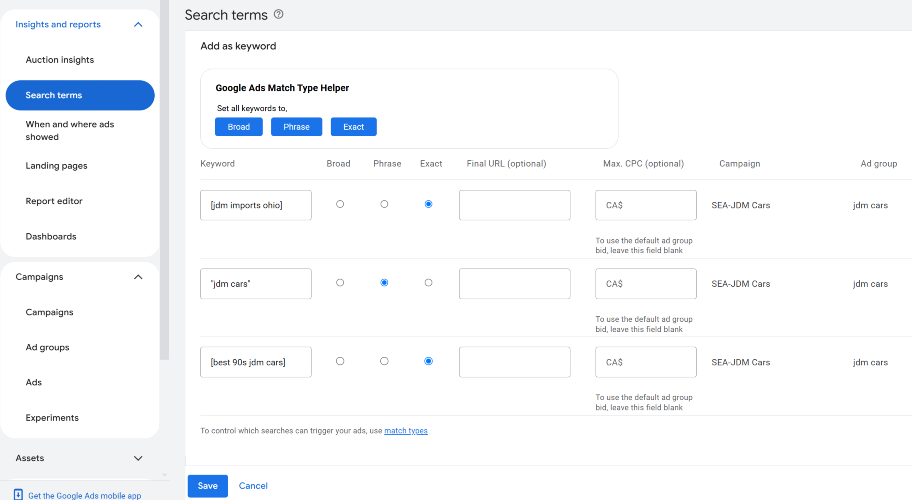Click Final URL field for best 90s jdm cars

point(515,362)
